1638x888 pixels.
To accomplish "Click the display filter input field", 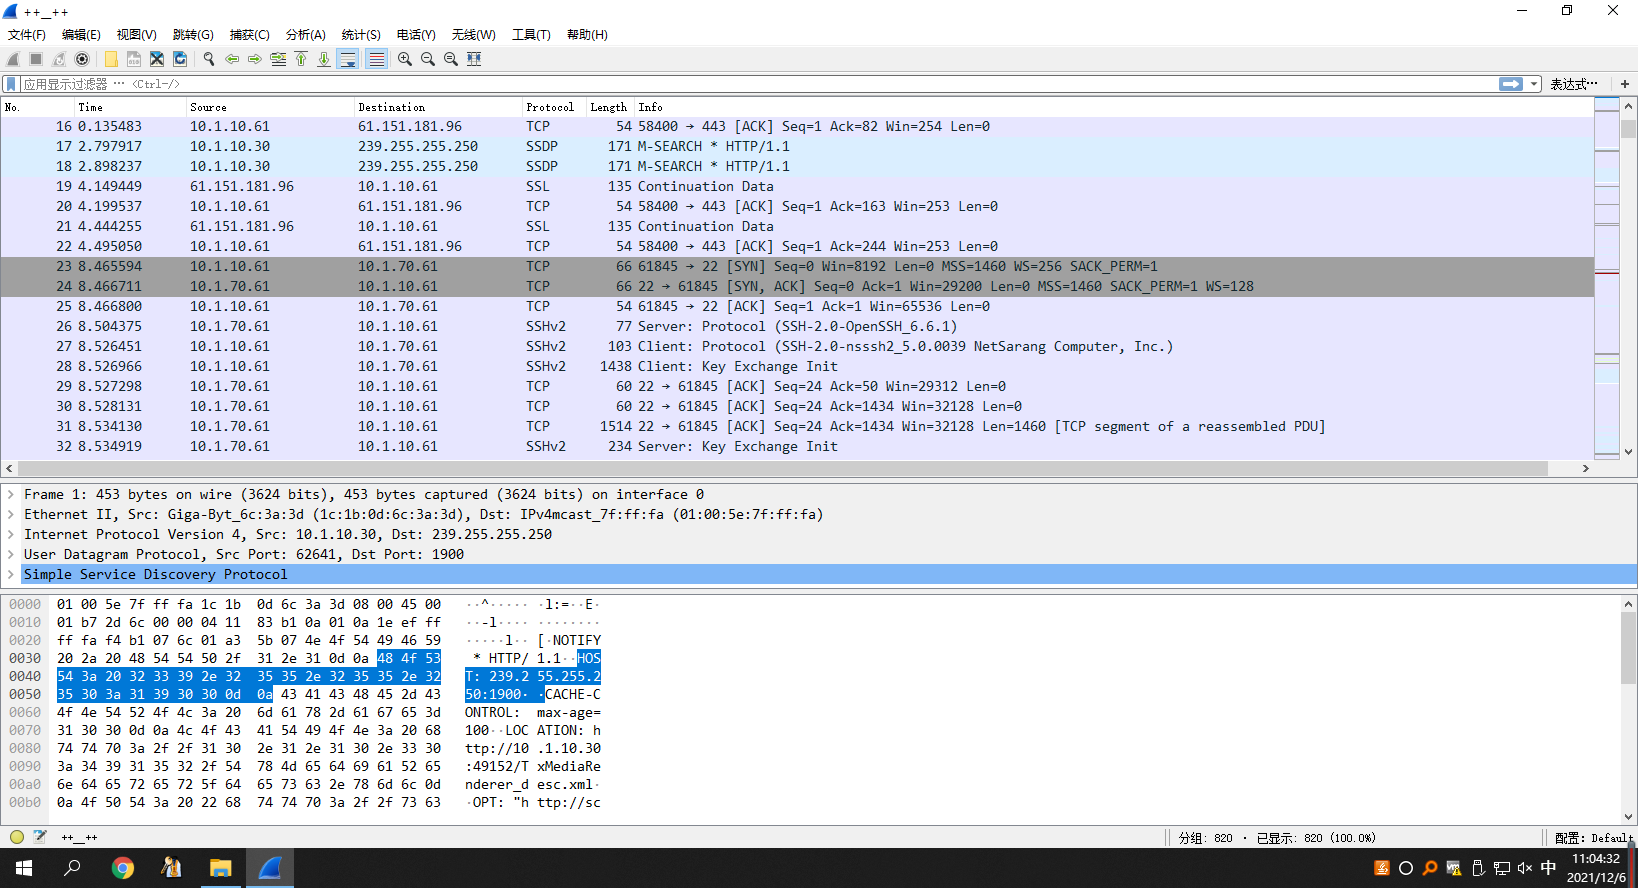I will 760,84.
